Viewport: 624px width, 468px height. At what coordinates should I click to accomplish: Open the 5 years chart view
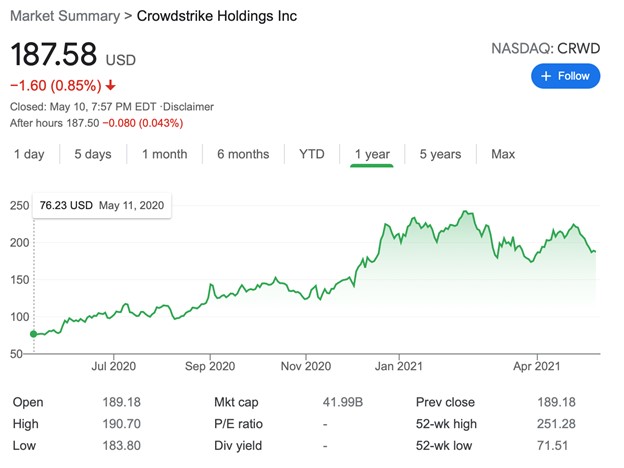pos(440,154)
